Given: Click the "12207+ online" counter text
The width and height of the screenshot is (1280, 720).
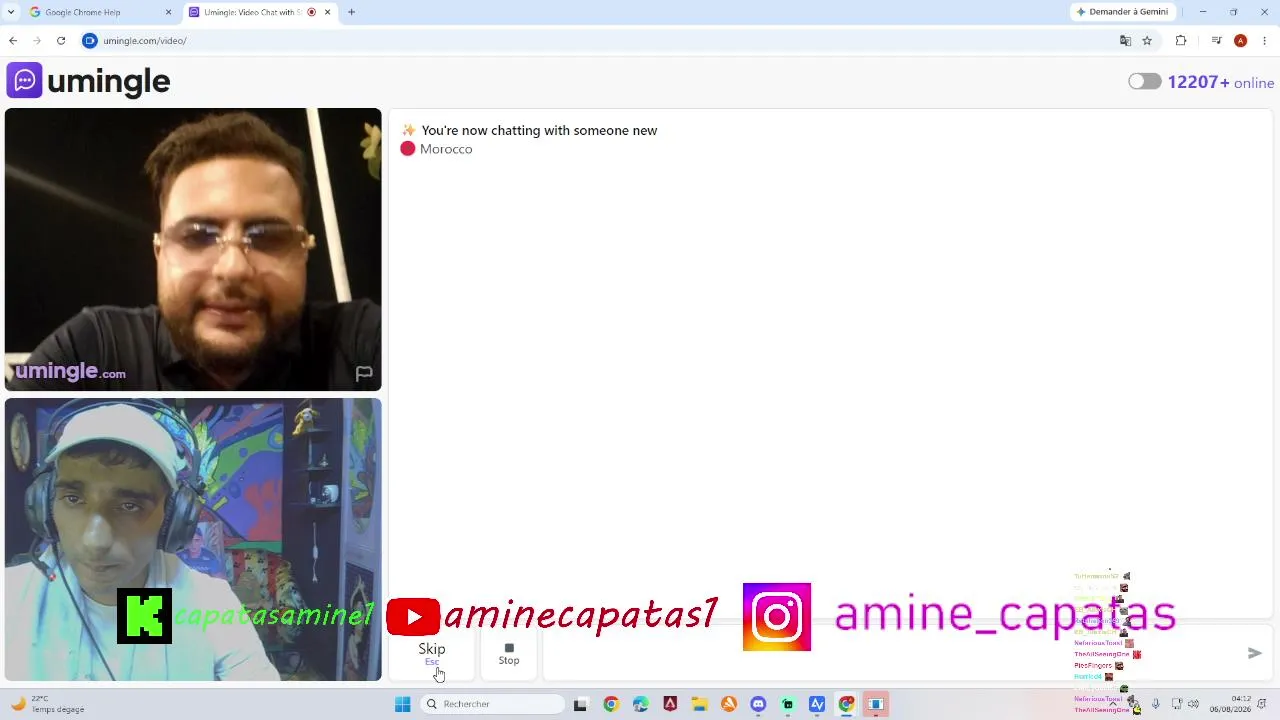Looking at the screenshot, I should 1221,82.
